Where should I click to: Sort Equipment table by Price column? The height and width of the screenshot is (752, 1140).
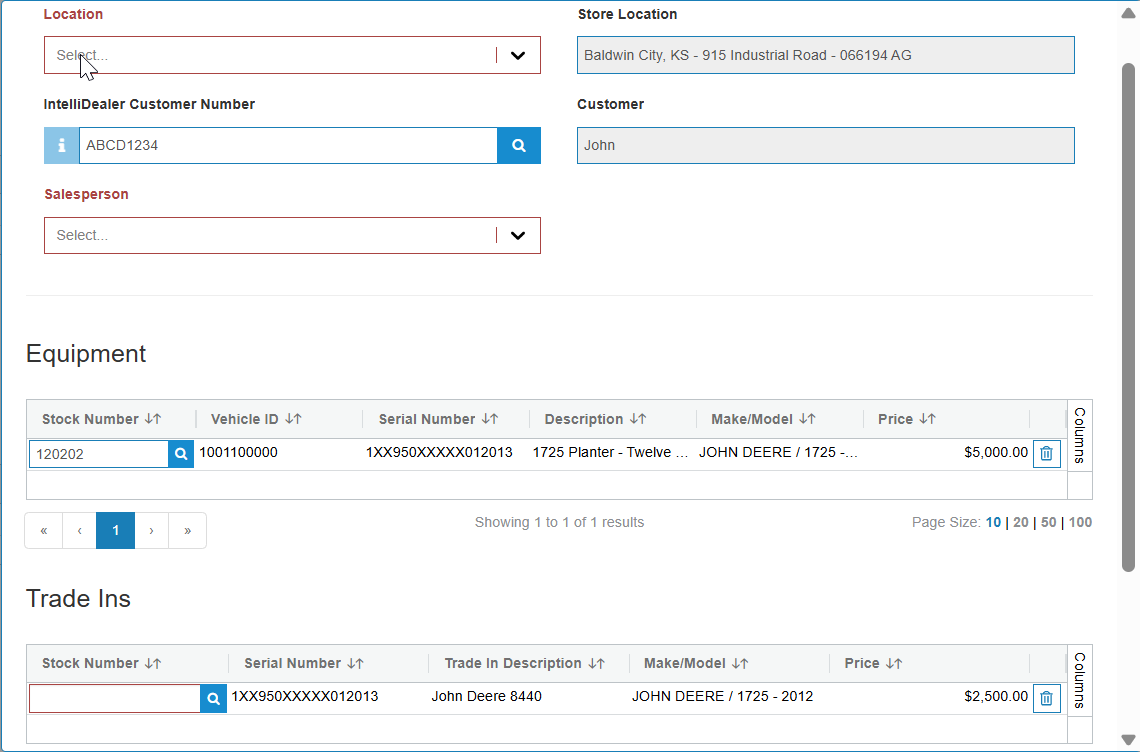(x=927, y=419)
